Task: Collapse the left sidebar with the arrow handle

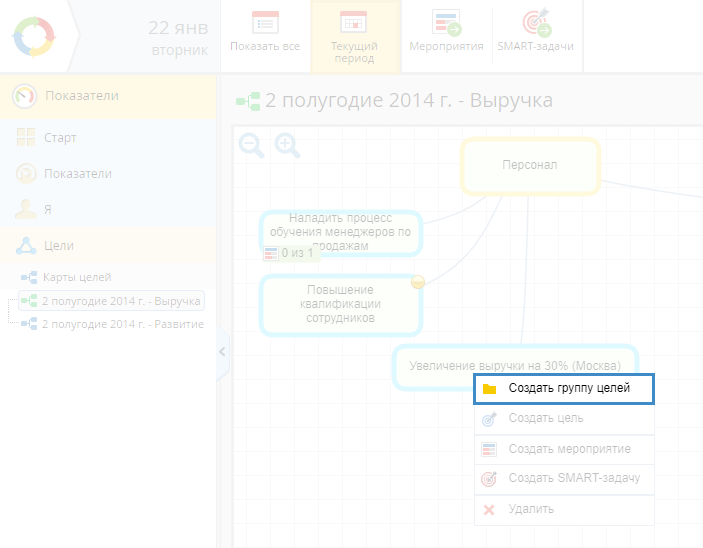Action: click(222, 351)
